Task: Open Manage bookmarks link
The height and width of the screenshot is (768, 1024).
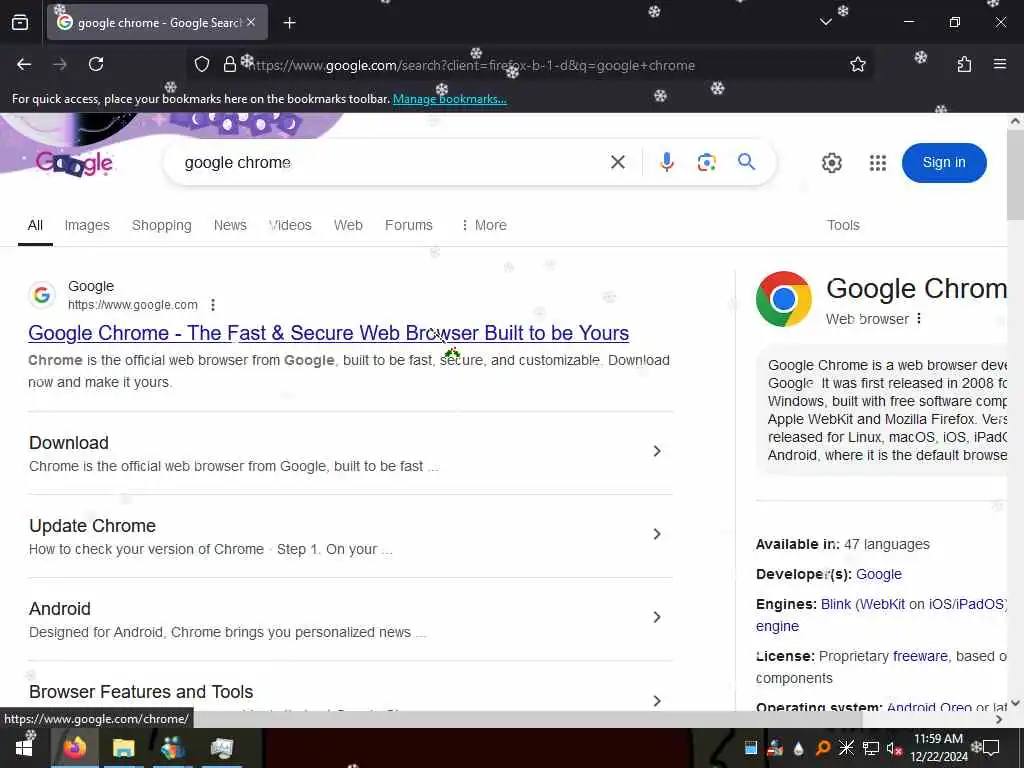Action: click(x=449, y=99)
